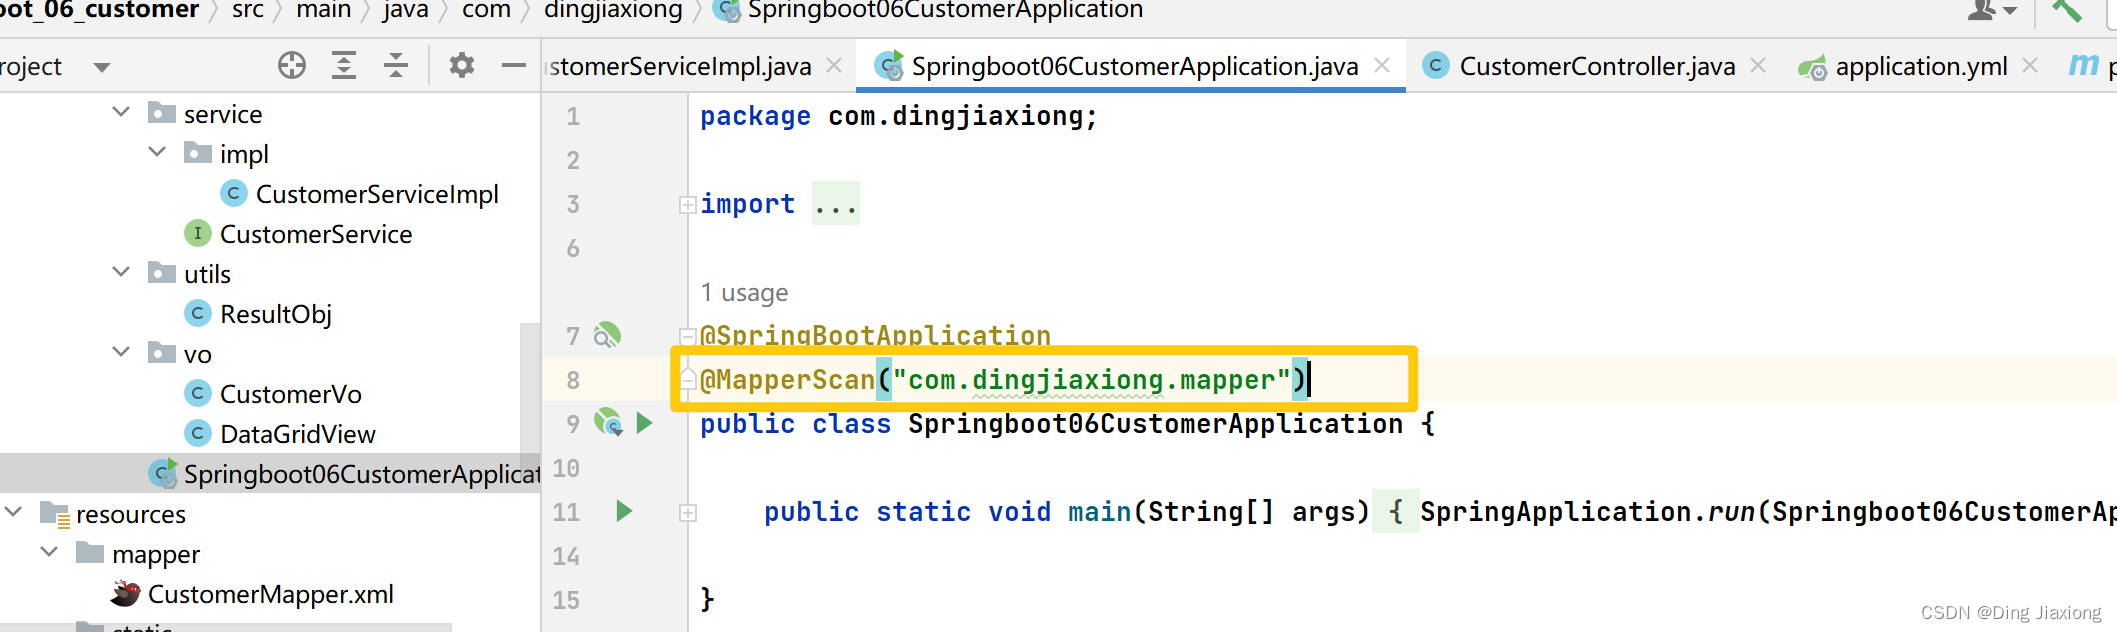
Task: Collapse the mapper resources folder
Action: pyautogui.click(x=49, y=552)
